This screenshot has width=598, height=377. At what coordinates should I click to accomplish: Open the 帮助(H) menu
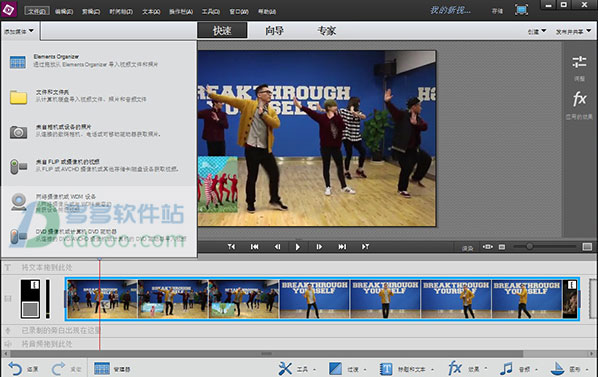coord(267,11)
